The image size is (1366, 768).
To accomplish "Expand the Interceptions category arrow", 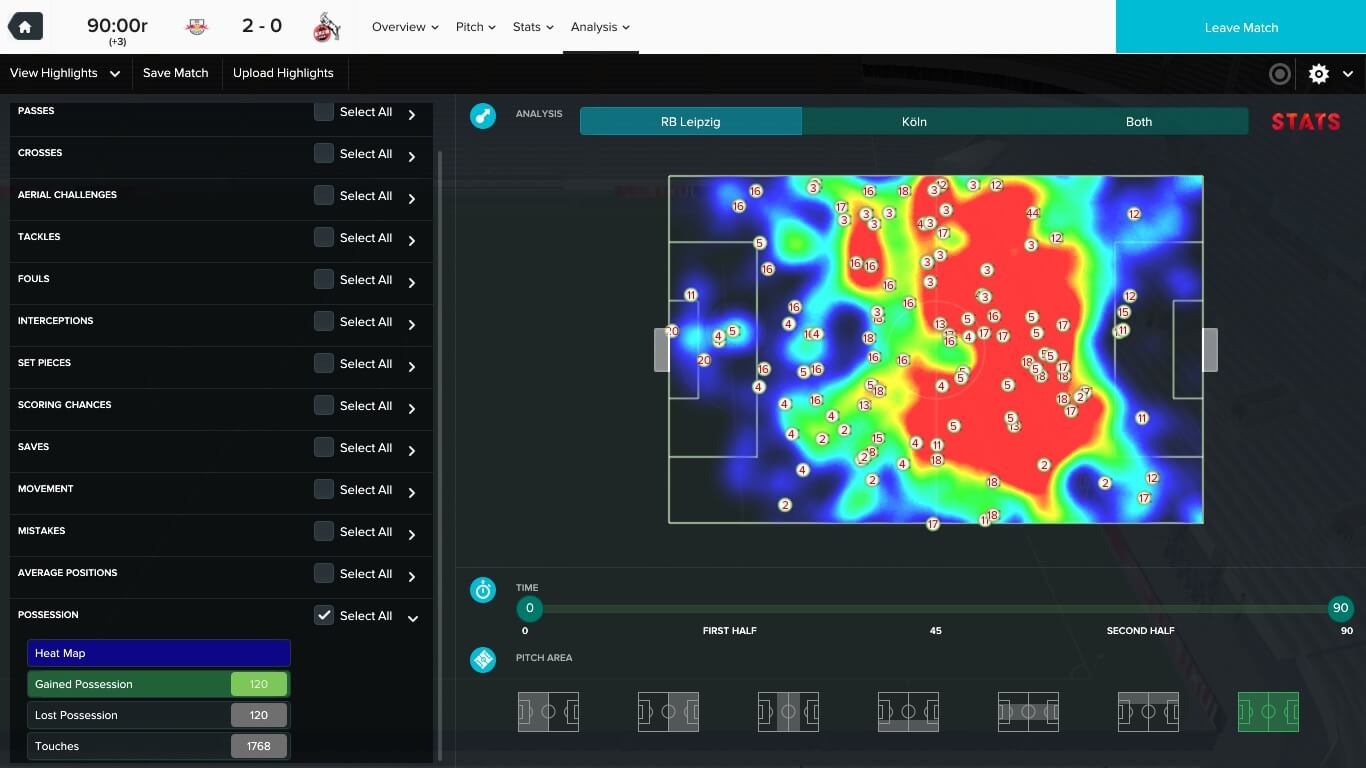I will pos(412,325).
